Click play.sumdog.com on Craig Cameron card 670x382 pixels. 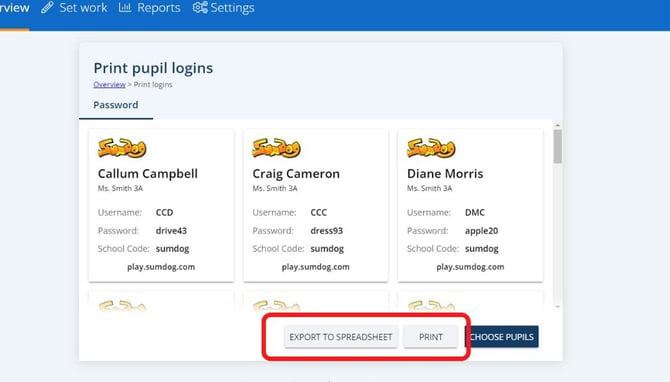coord(315,267)
